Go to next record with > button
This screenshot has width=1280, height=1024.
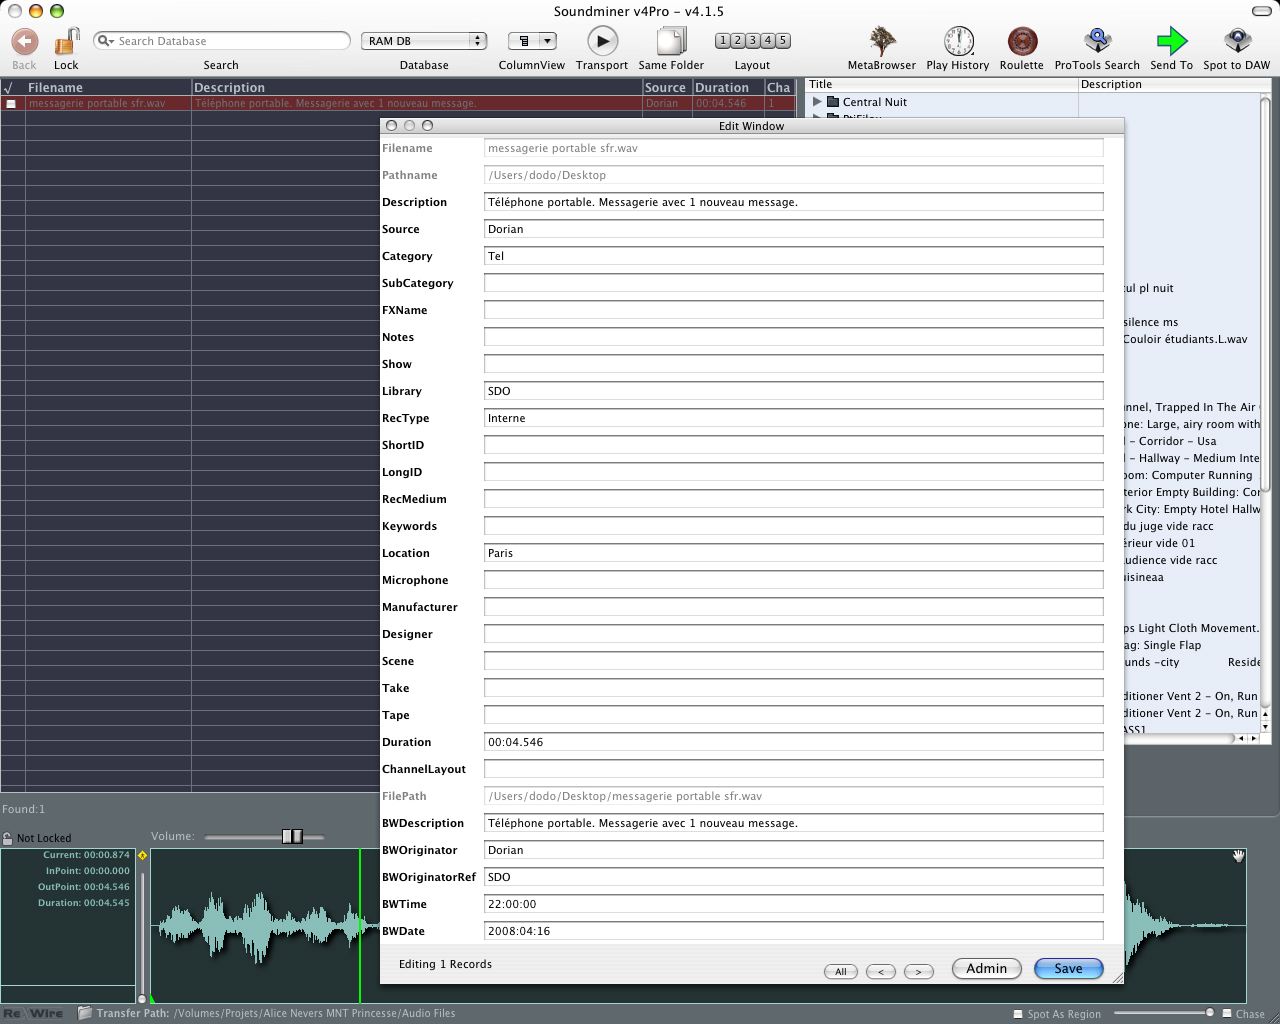click(x=918, y=971)
